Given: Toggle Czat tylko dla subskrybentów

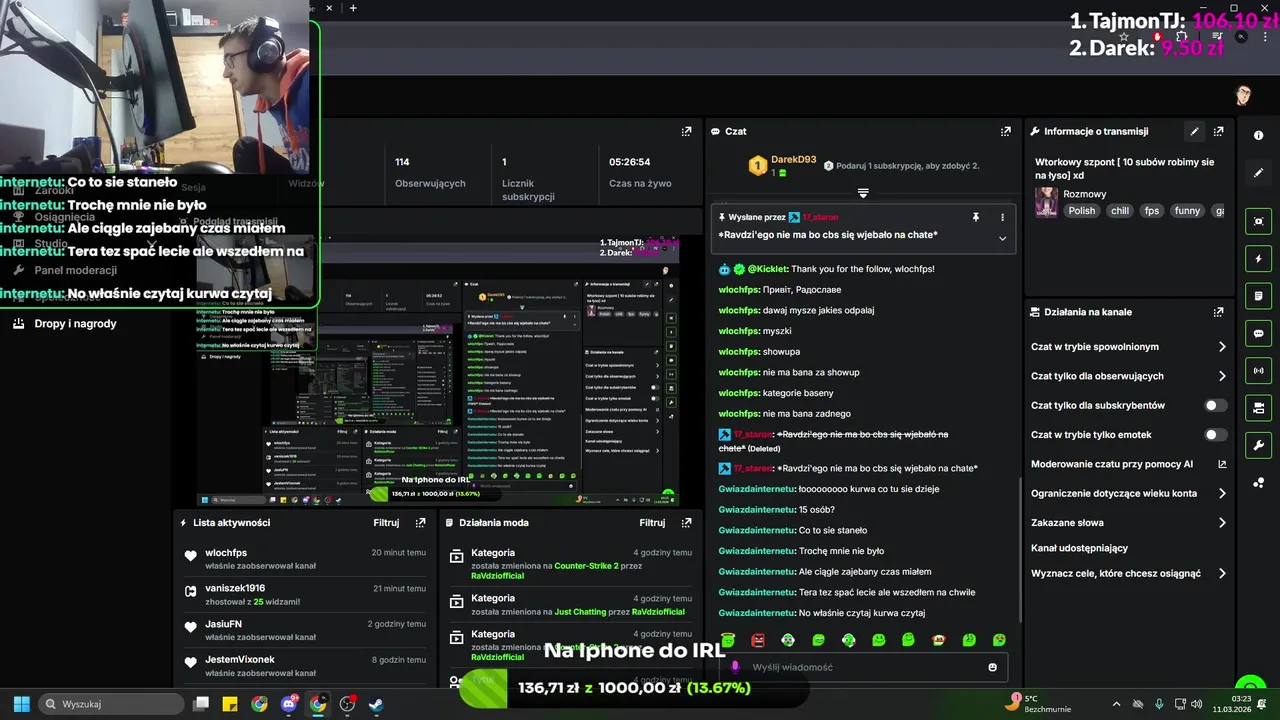Looking at the screenshot, I should 1215,406.
